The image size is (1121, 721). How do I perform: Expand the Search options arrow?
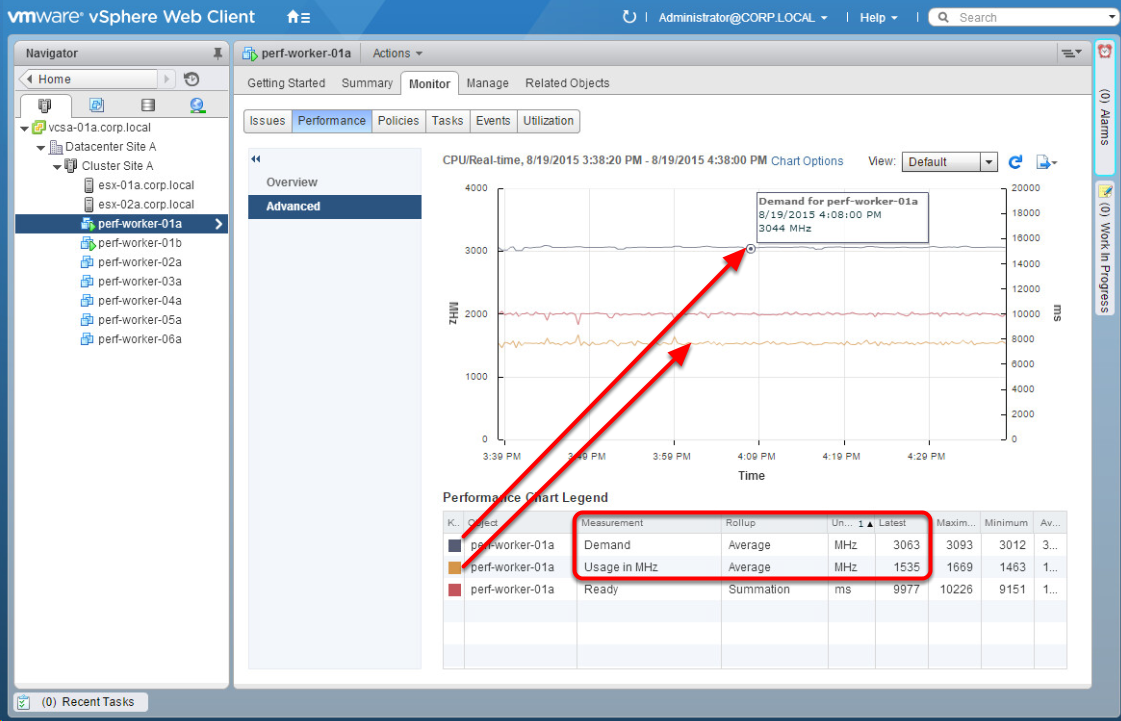click(x=1112, y=16)
